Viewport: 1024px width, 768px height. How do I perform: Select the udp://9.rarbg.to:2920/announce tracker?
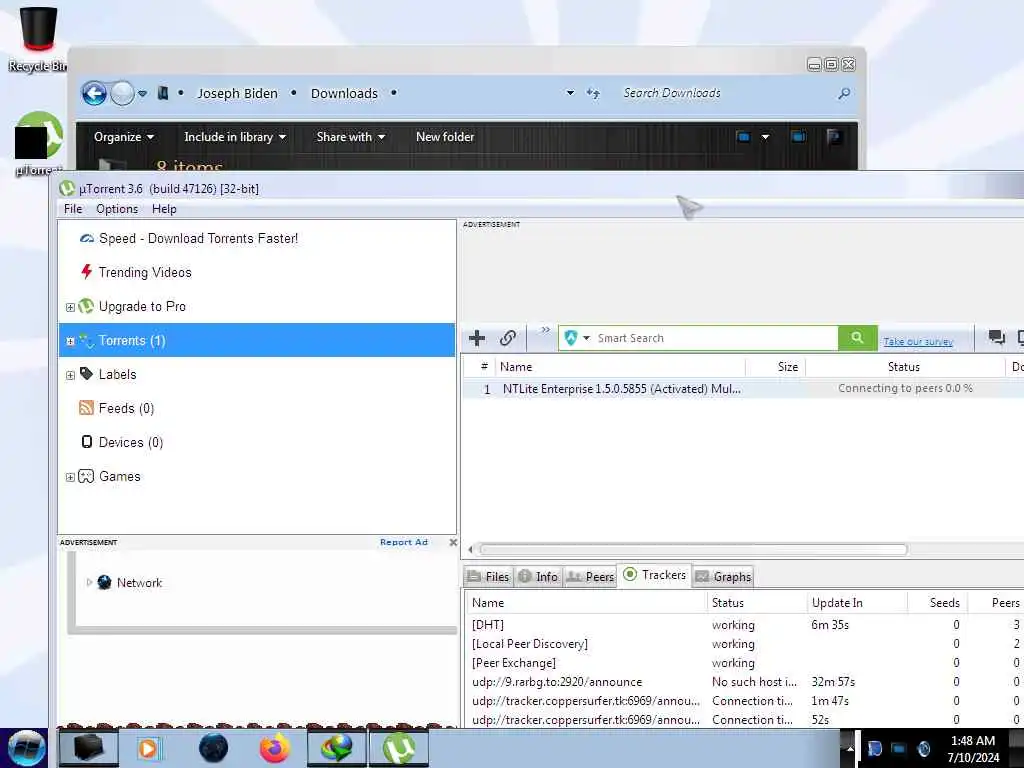pos(744,682)
